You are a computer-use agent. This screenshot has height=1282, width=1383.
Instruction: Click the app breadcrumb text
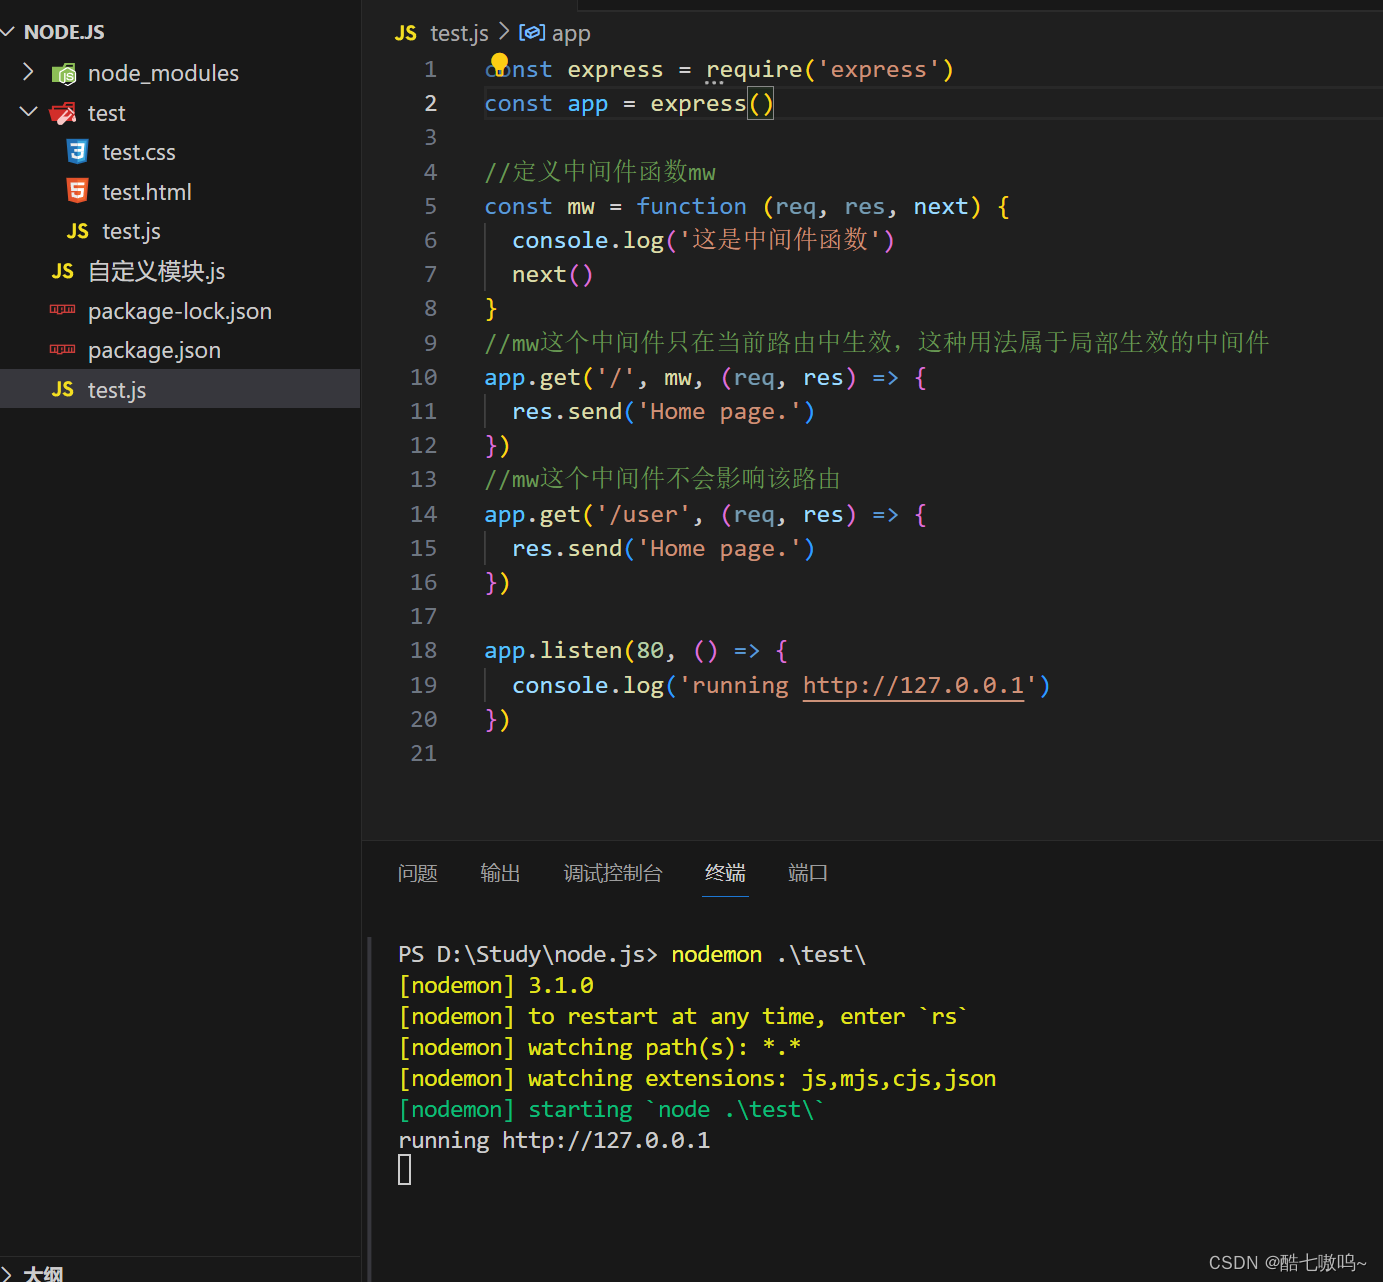coord(571,33)
